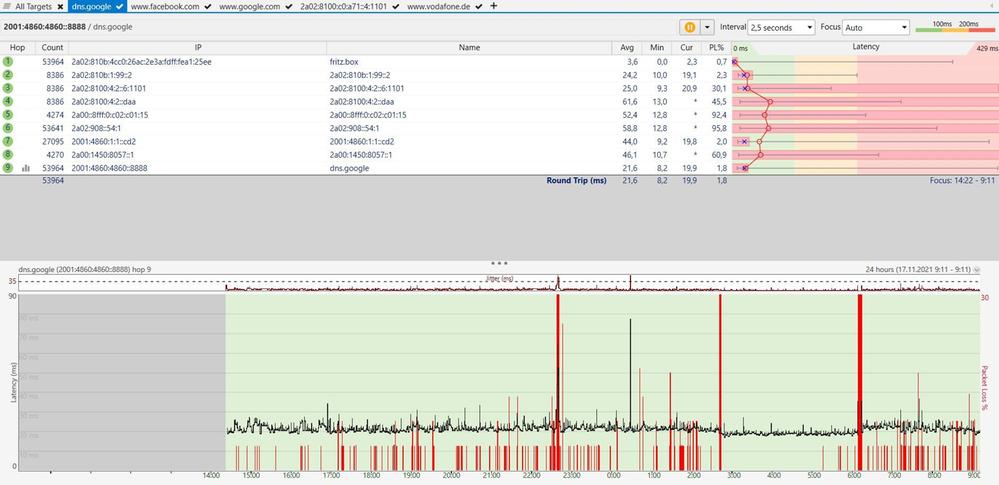Screen dimensions: 999x485
Task: Click the list icon beside All Targets
Action: point(6,6)
